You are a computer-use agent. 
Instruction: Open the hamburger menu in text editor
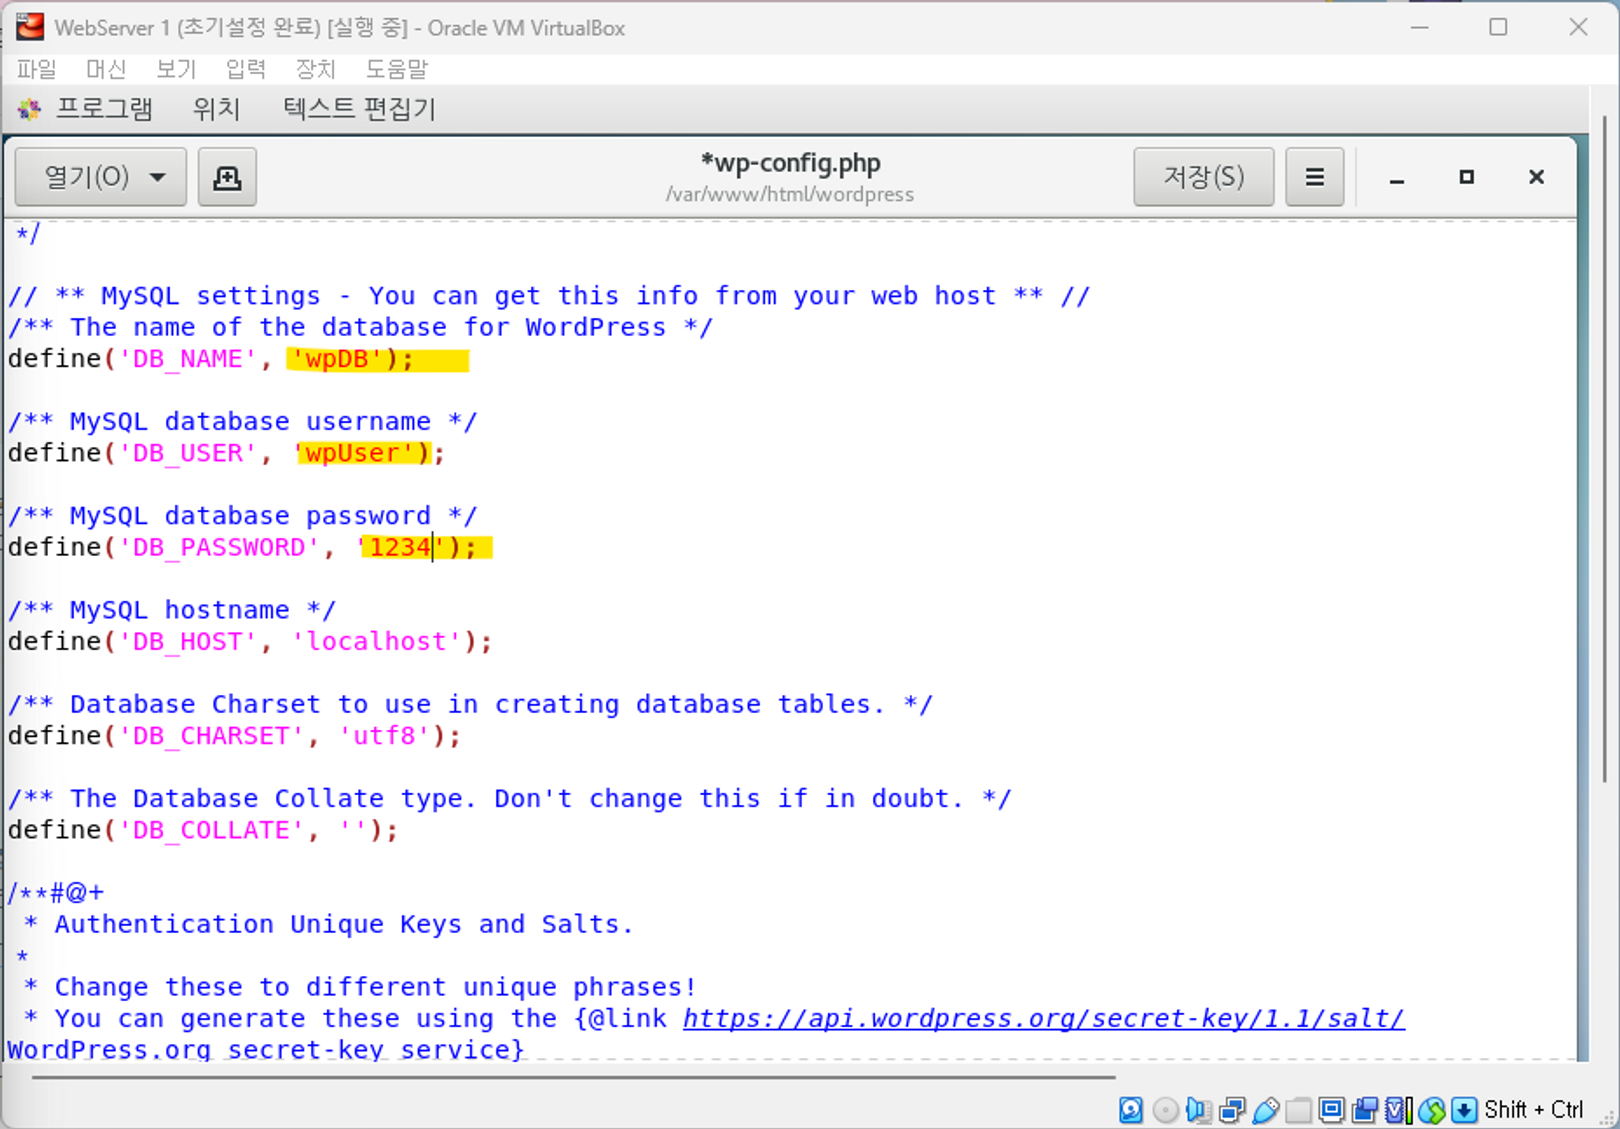pyautogui.click(x=1314, y=177)
